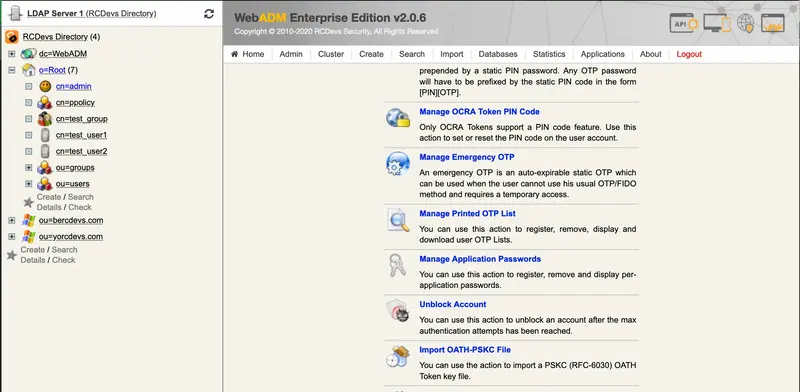Select cn=test_group in the tree
Viewport: 800px width, 392px height.
point(82,119)
